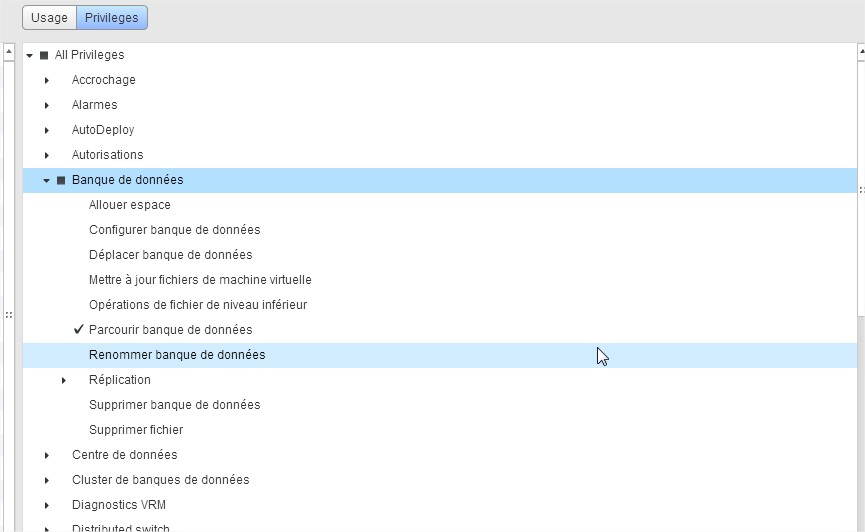The width and height of the screenshot is (865, 532).
Task: Select the All Privileges label
Action: tap(89, 55)
